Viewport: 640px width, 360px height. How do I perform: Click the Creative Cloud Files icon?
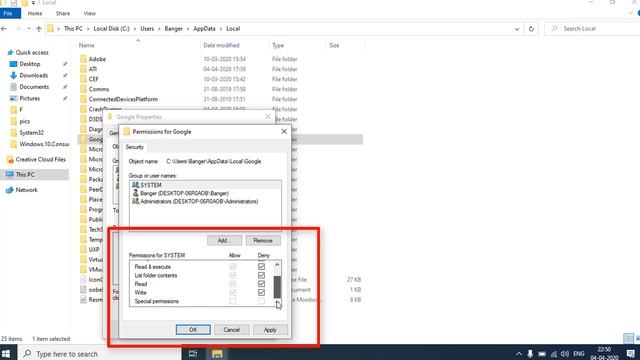pyautogui.click(x=10, y=160)
